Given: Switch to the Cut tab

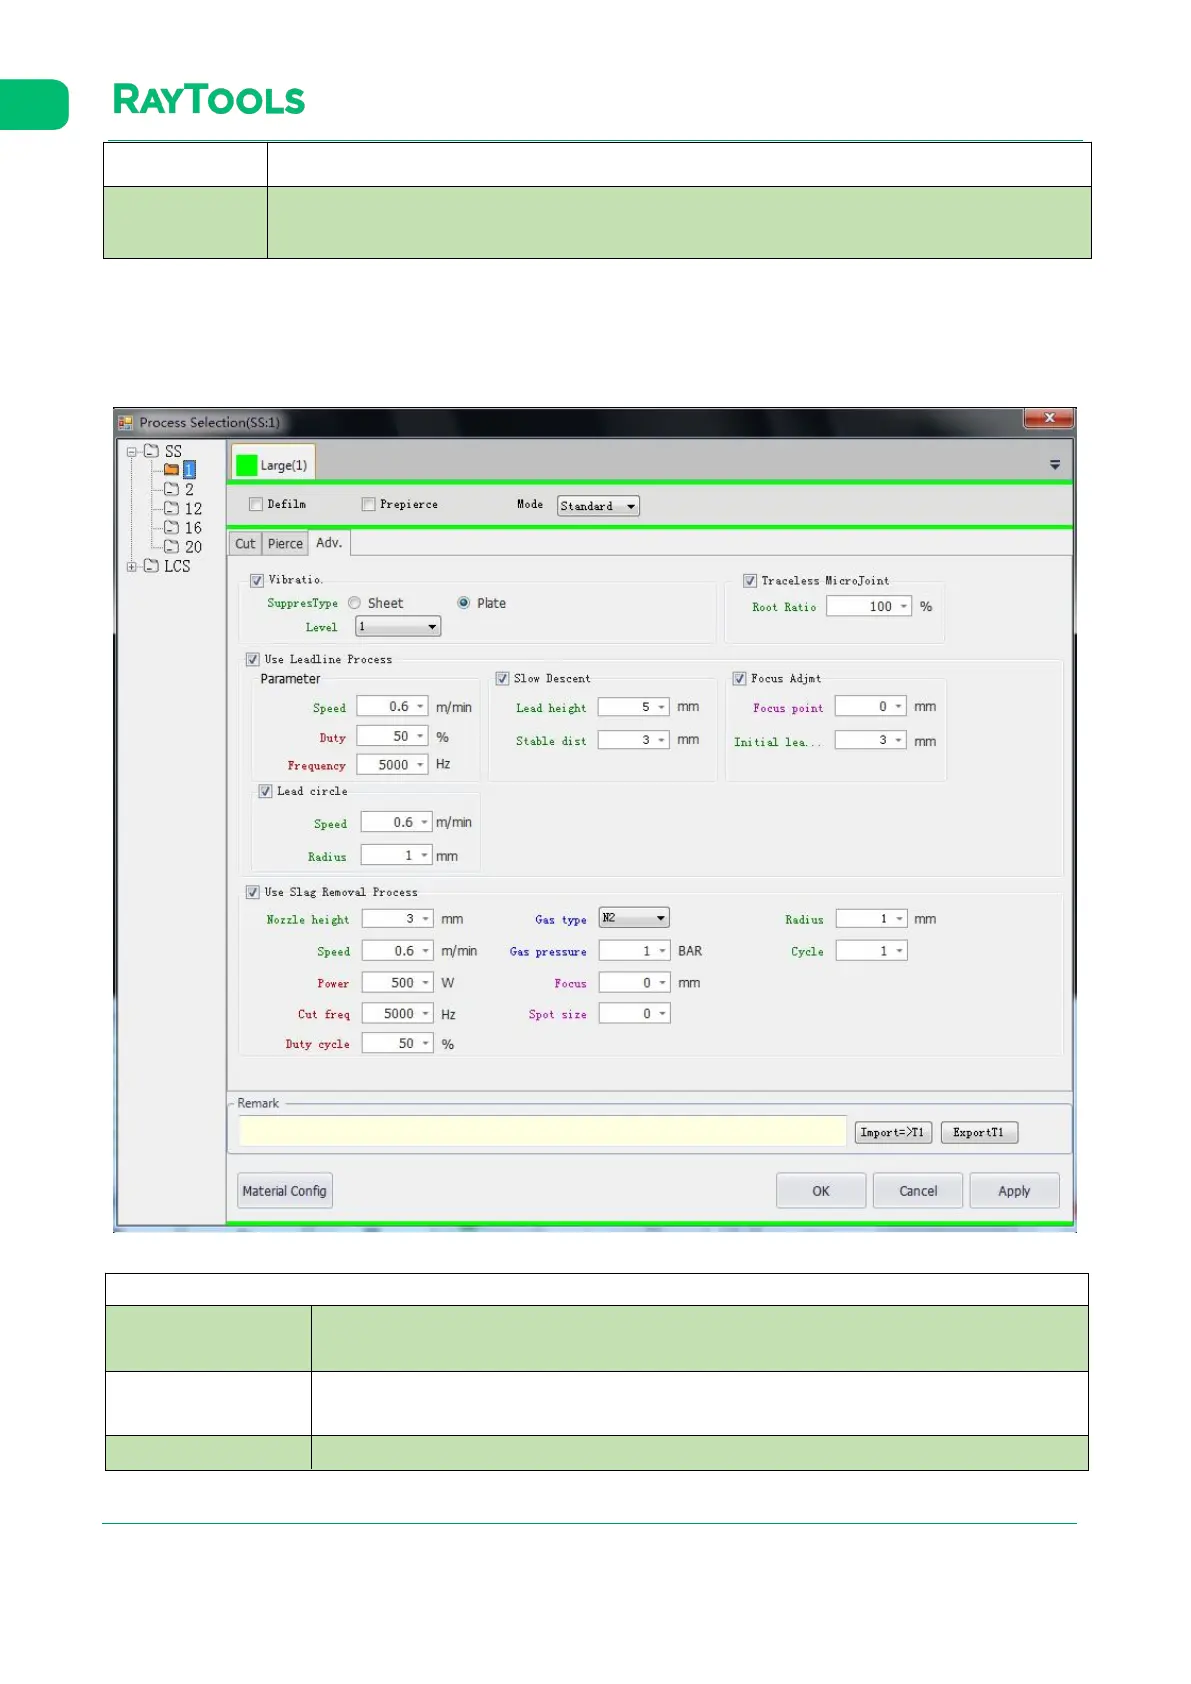Looking at the screenshot, I should click(245, 543).
